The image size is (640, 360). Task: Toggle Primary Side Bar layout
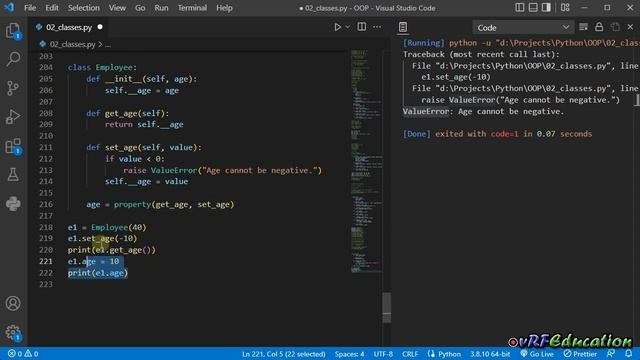519,8
